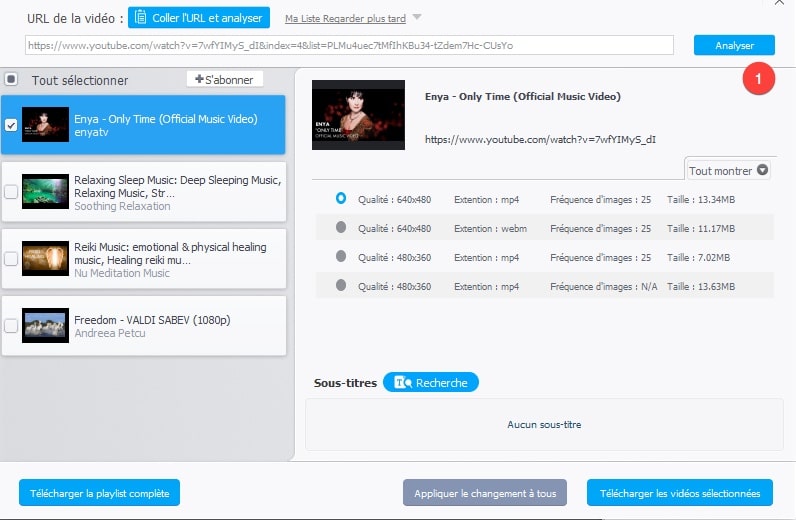Click the enyatv channel name

[x=91, y=132]
